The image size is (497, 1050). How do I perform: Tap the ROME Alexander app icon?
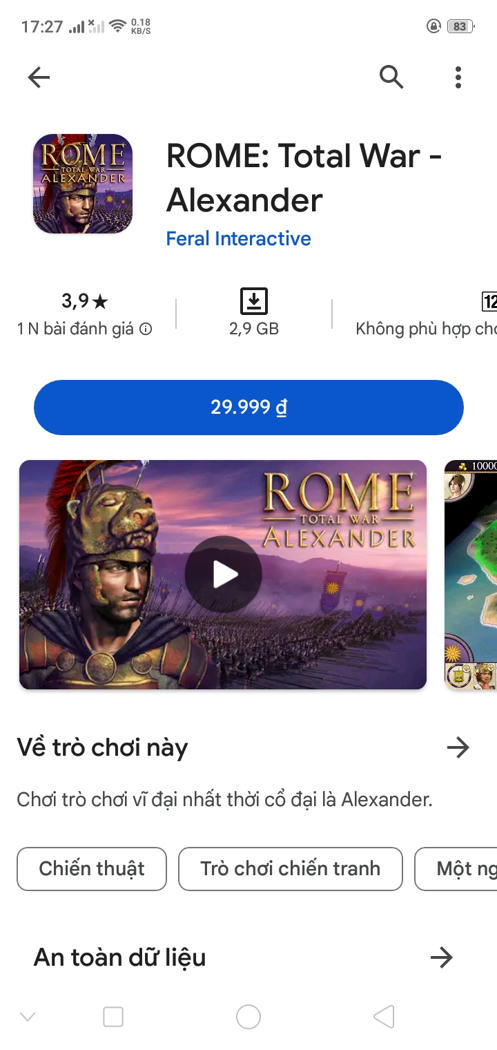click(x=82, y=183)
